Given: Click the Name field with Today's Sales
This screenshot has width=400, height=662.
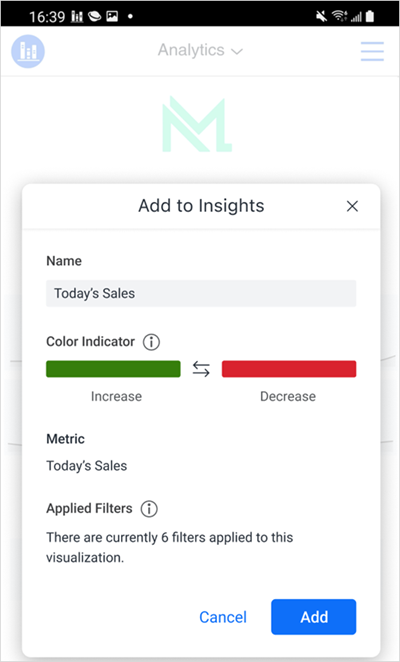Looking at the screenshot, I should click(x=201, y=293).
